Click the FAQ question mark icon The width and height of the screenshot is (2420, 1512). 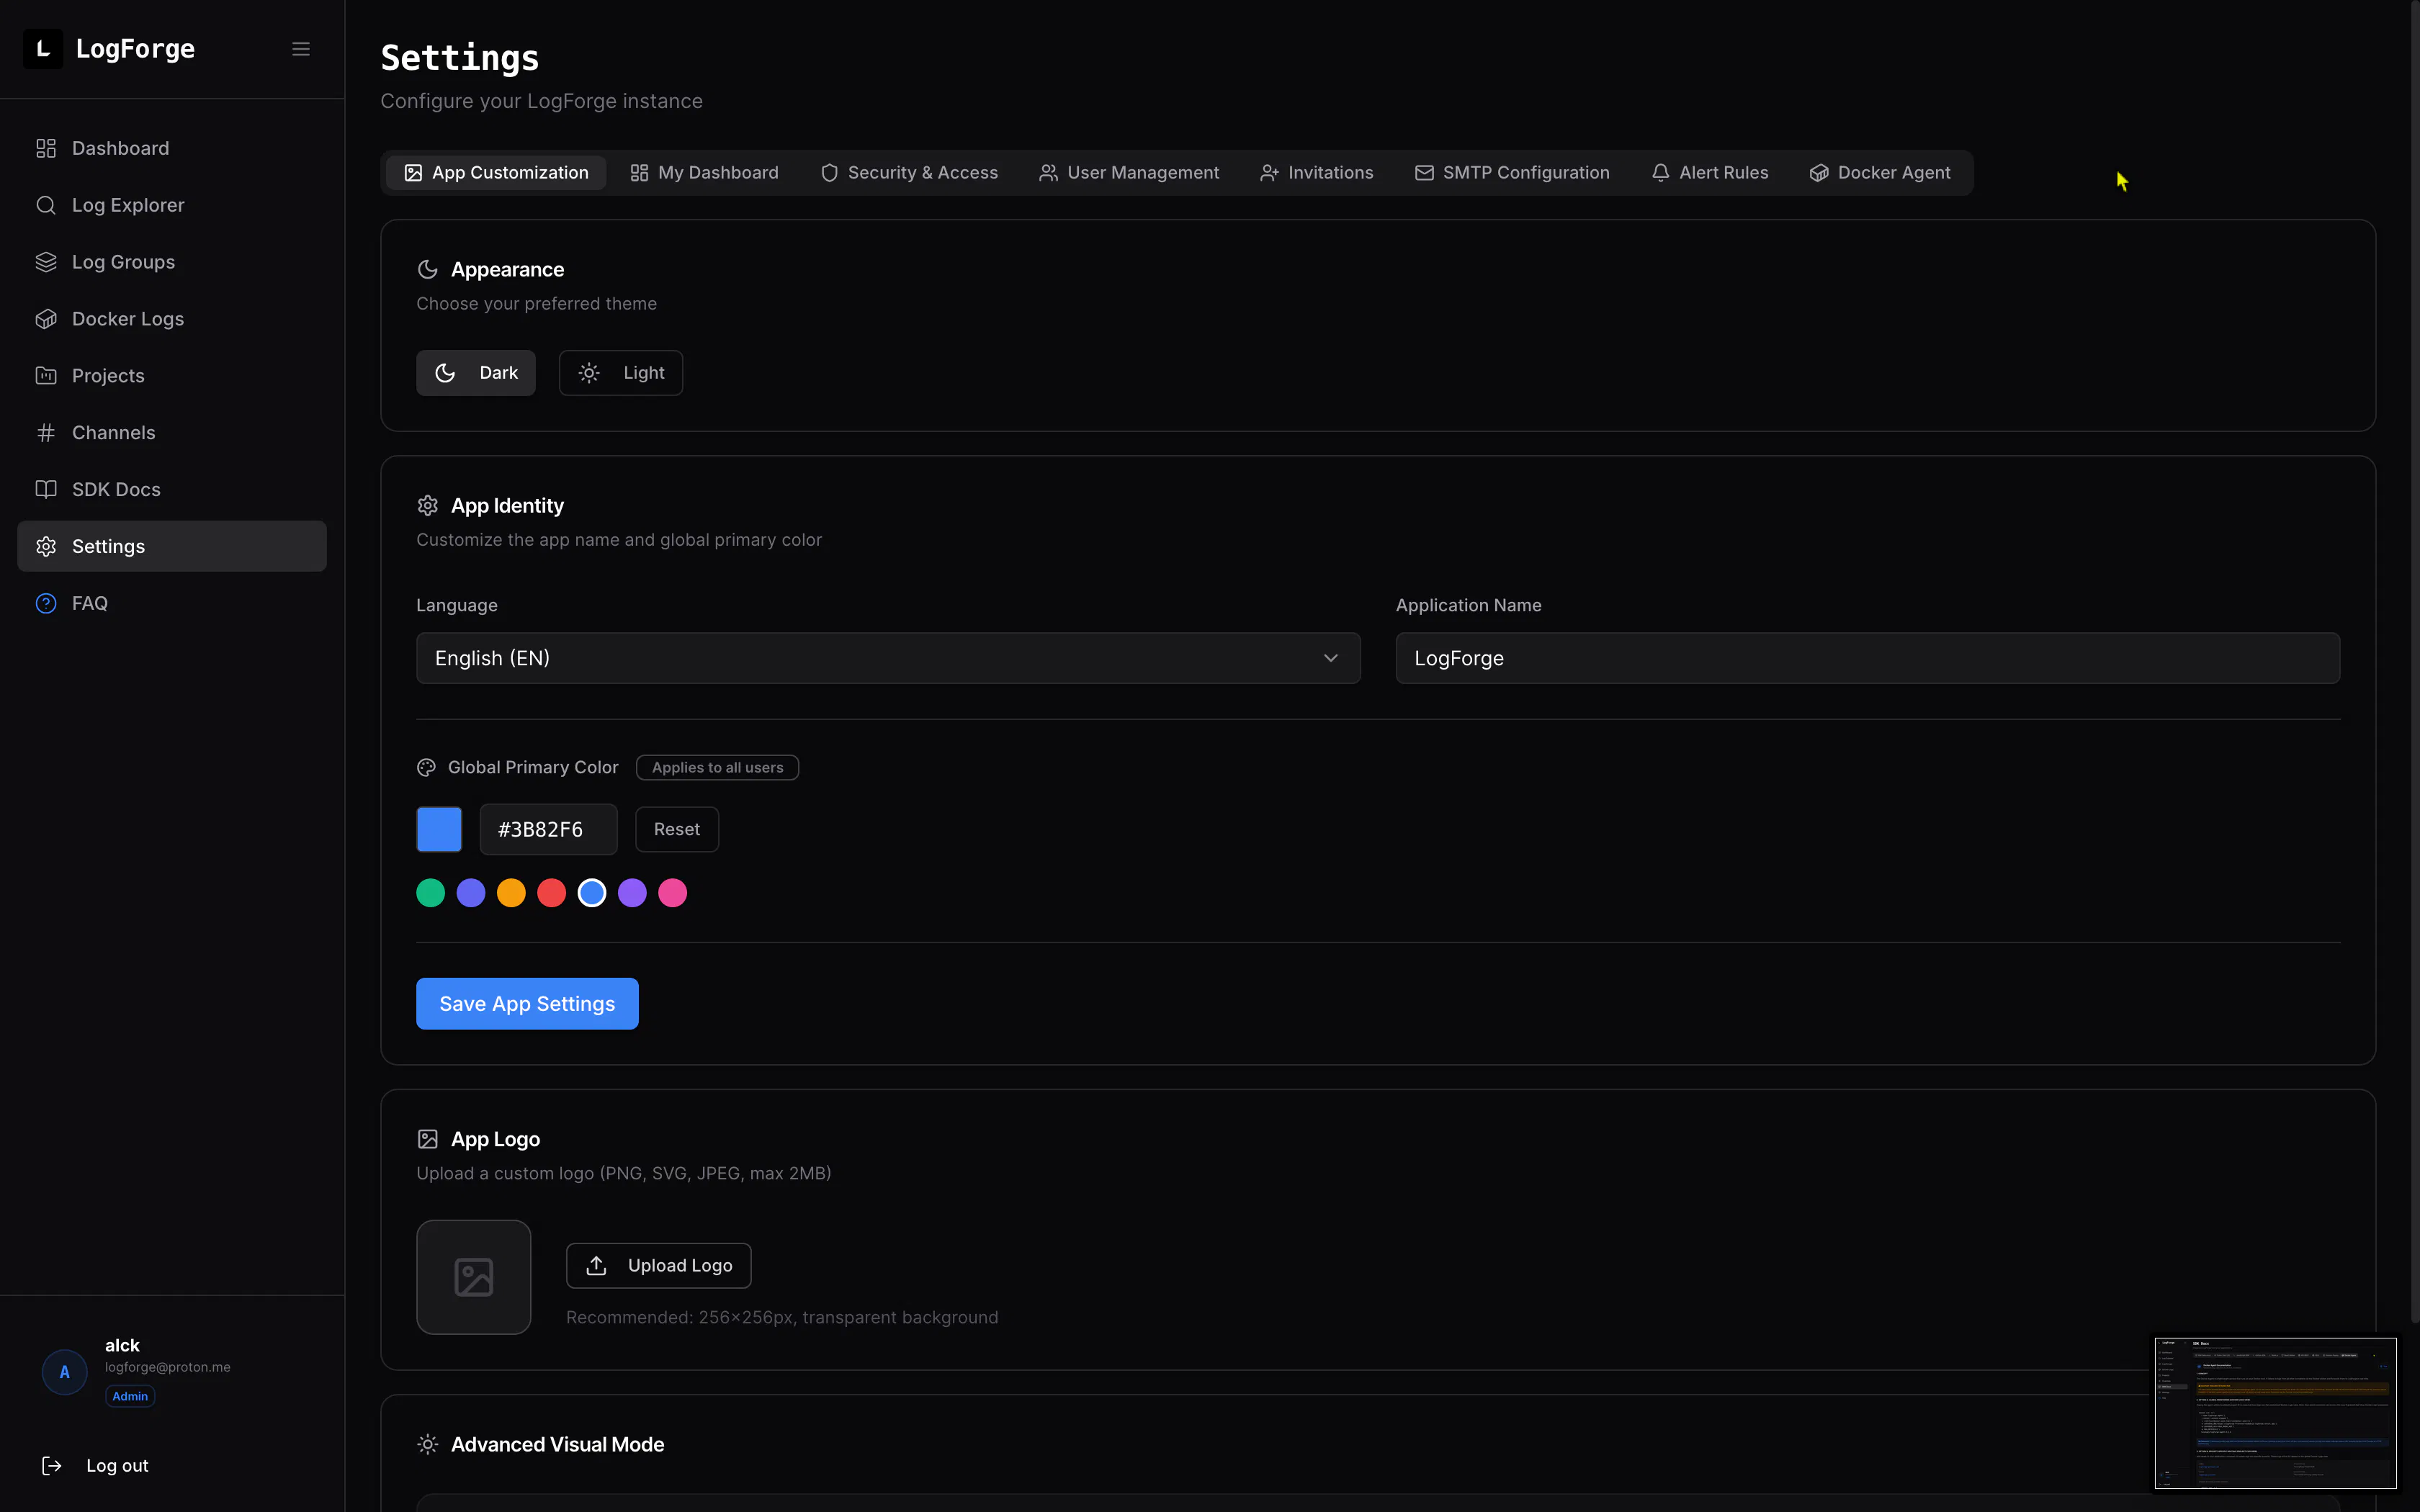coord(46,603)
